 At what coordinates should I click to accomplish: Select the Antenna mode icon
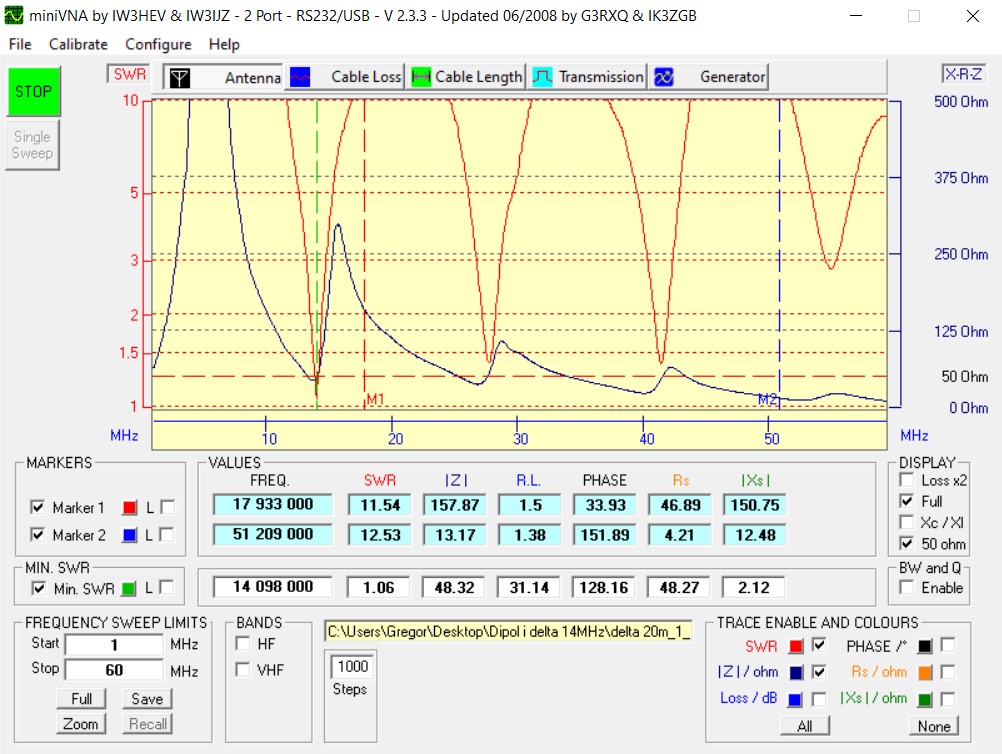(x=179, y=77)
